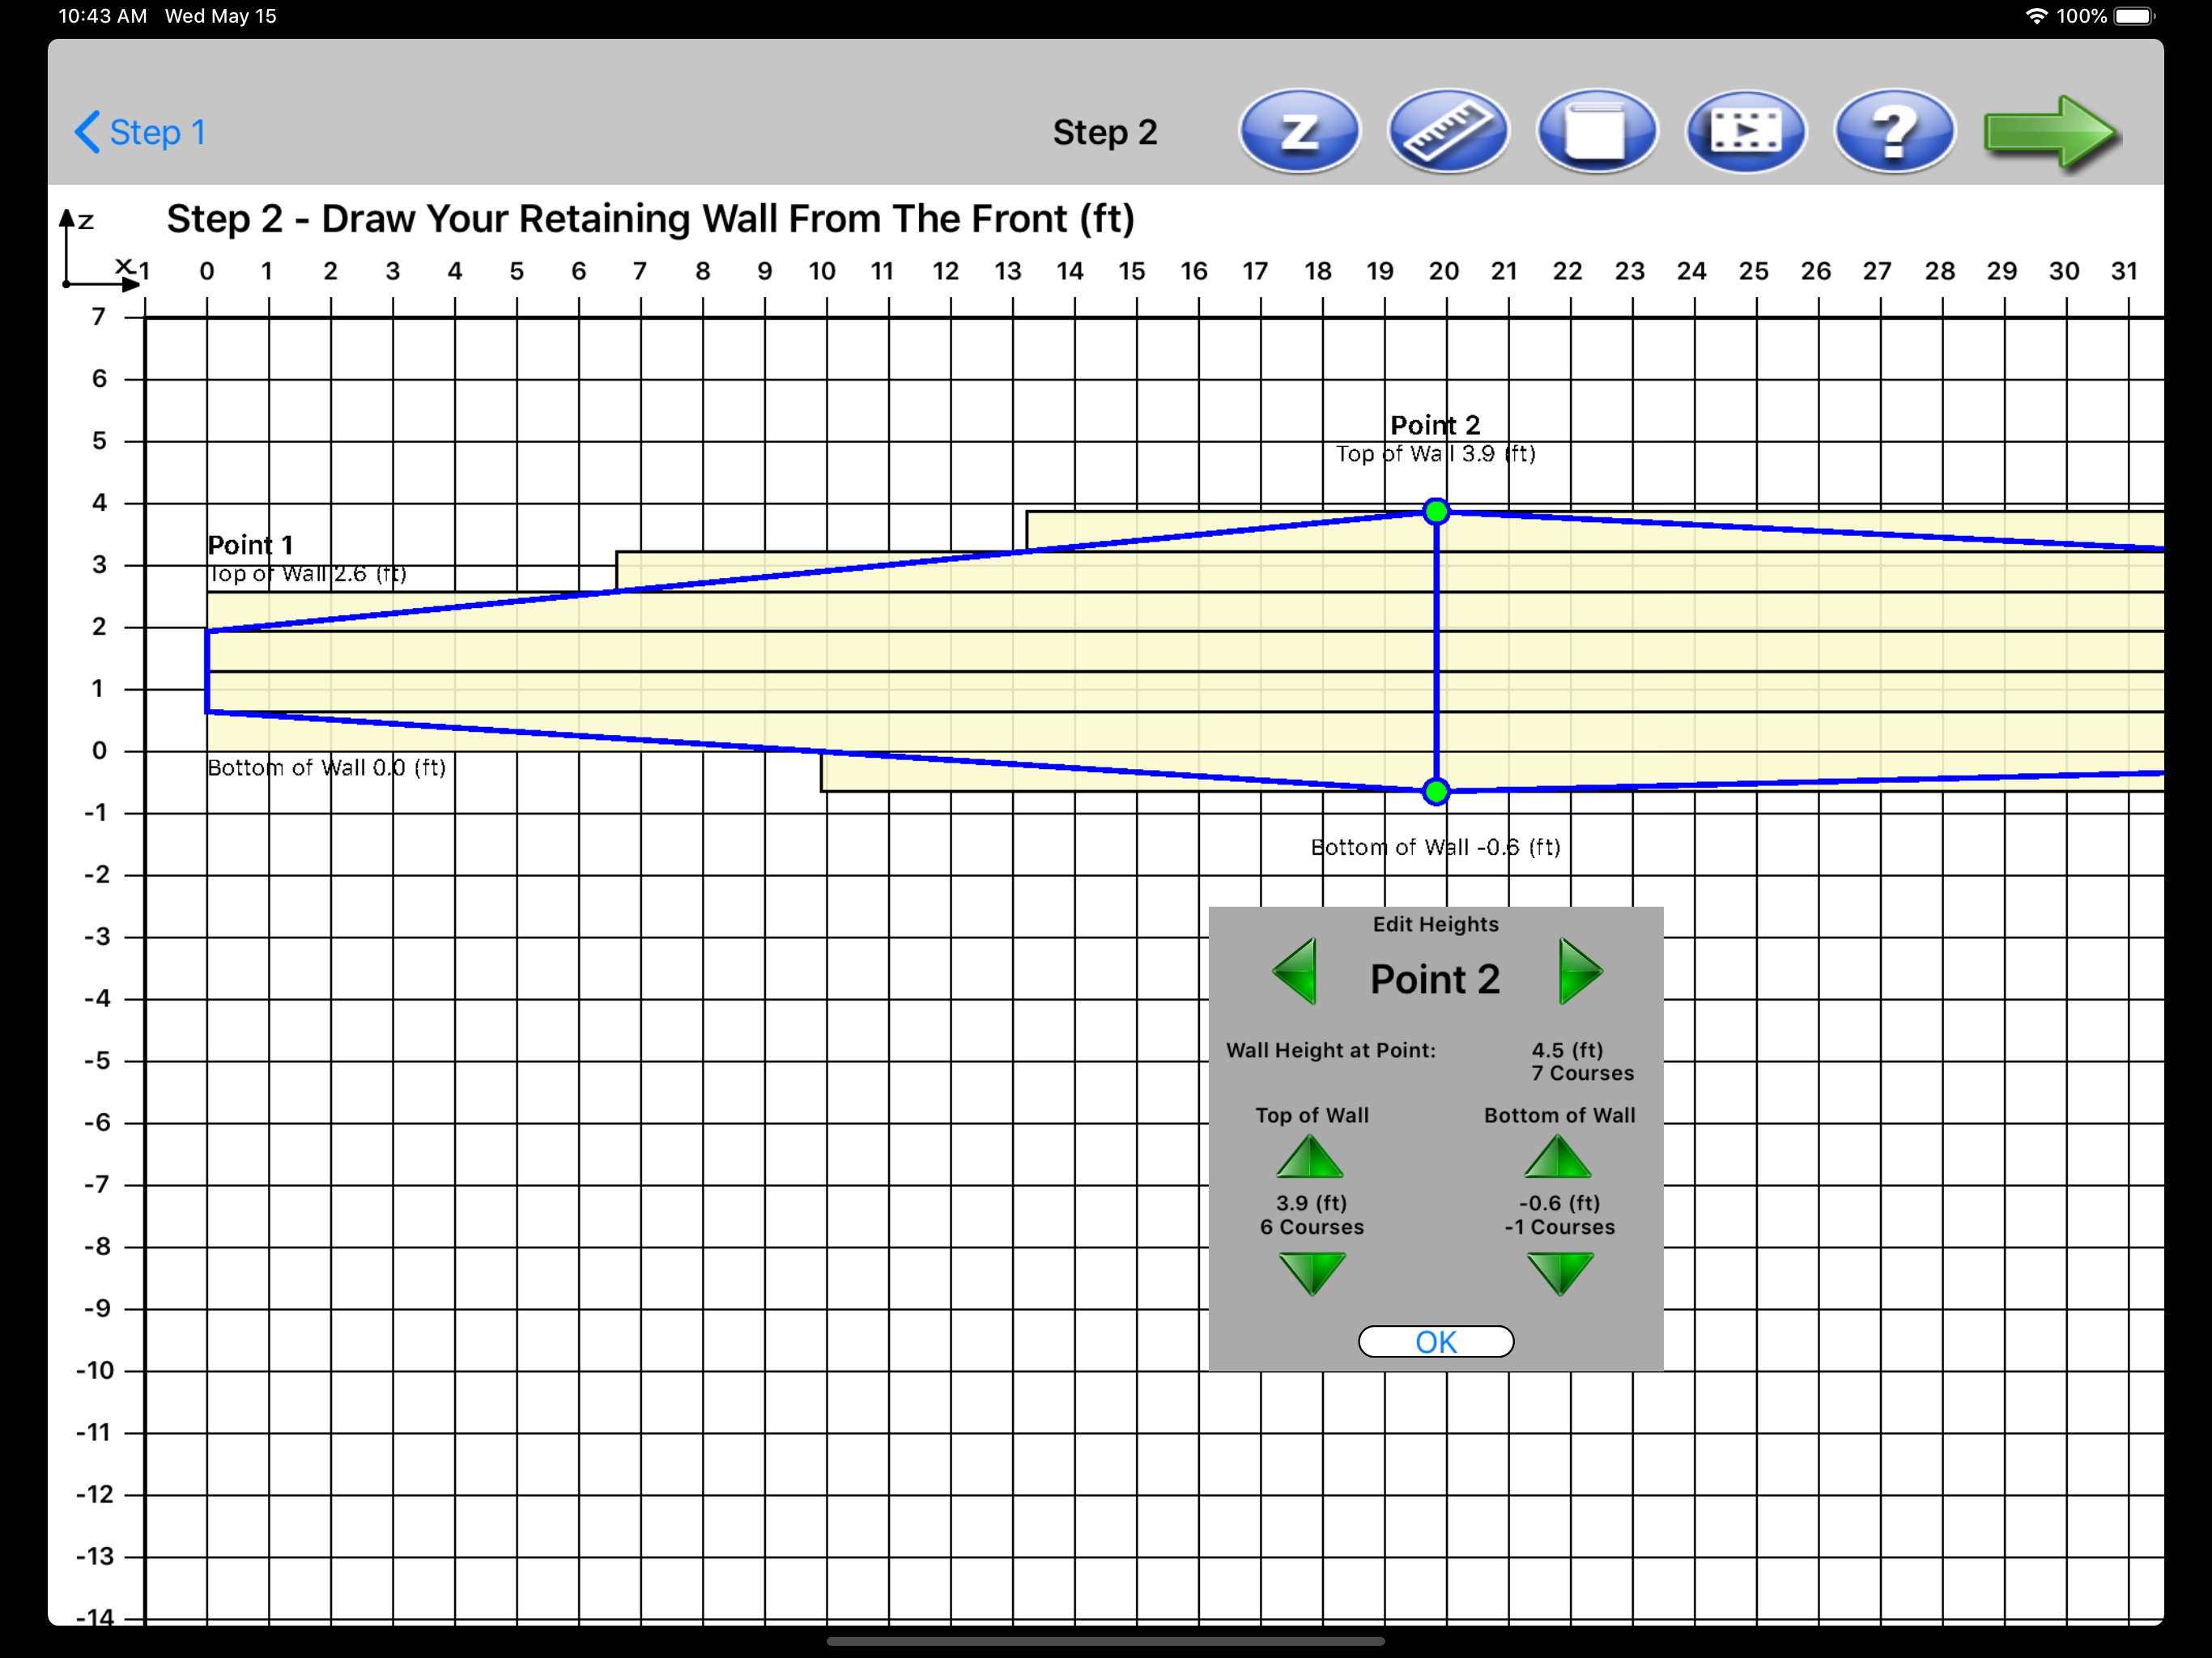This screenshot has width=2212, height=1658.
Task: Switch to previous point with left arrow
Action: [x=1295, y=971]
